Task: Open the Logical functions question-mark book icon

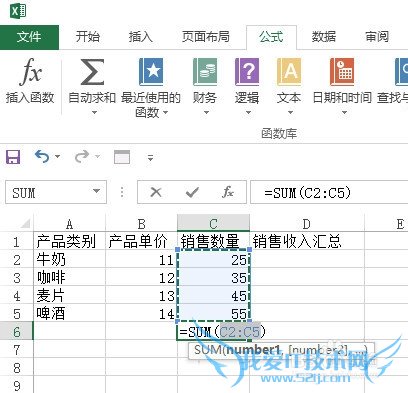Action: (x=247, y=72)
